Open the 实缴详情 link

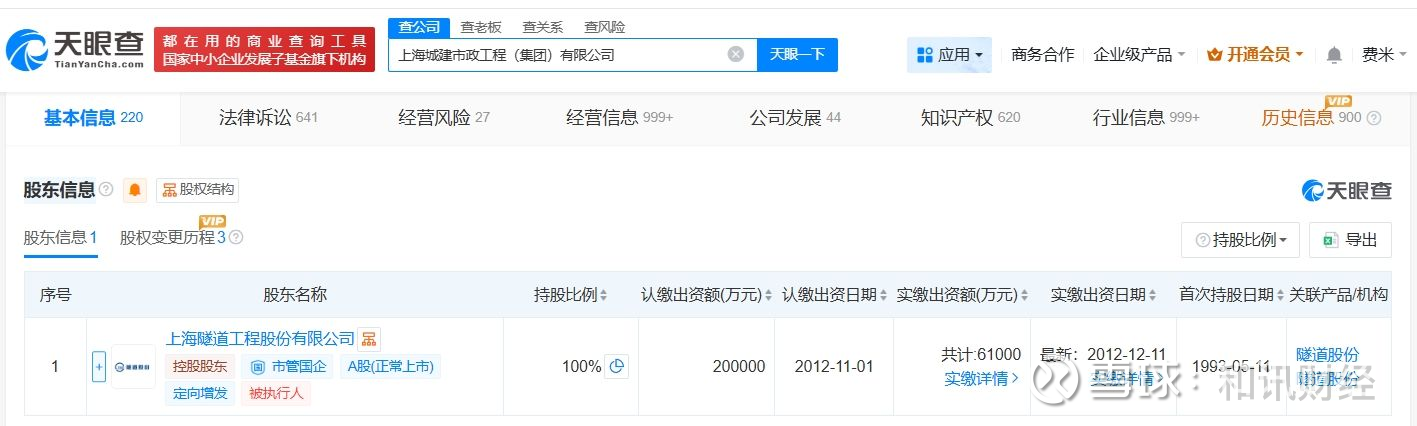point(982,378)
